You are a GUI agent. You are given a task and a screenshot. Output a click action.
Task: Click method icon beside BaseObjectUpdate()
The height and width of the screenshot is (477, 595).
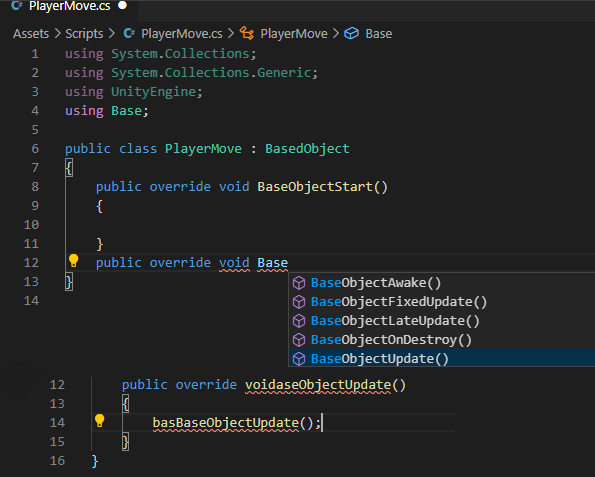299,359
